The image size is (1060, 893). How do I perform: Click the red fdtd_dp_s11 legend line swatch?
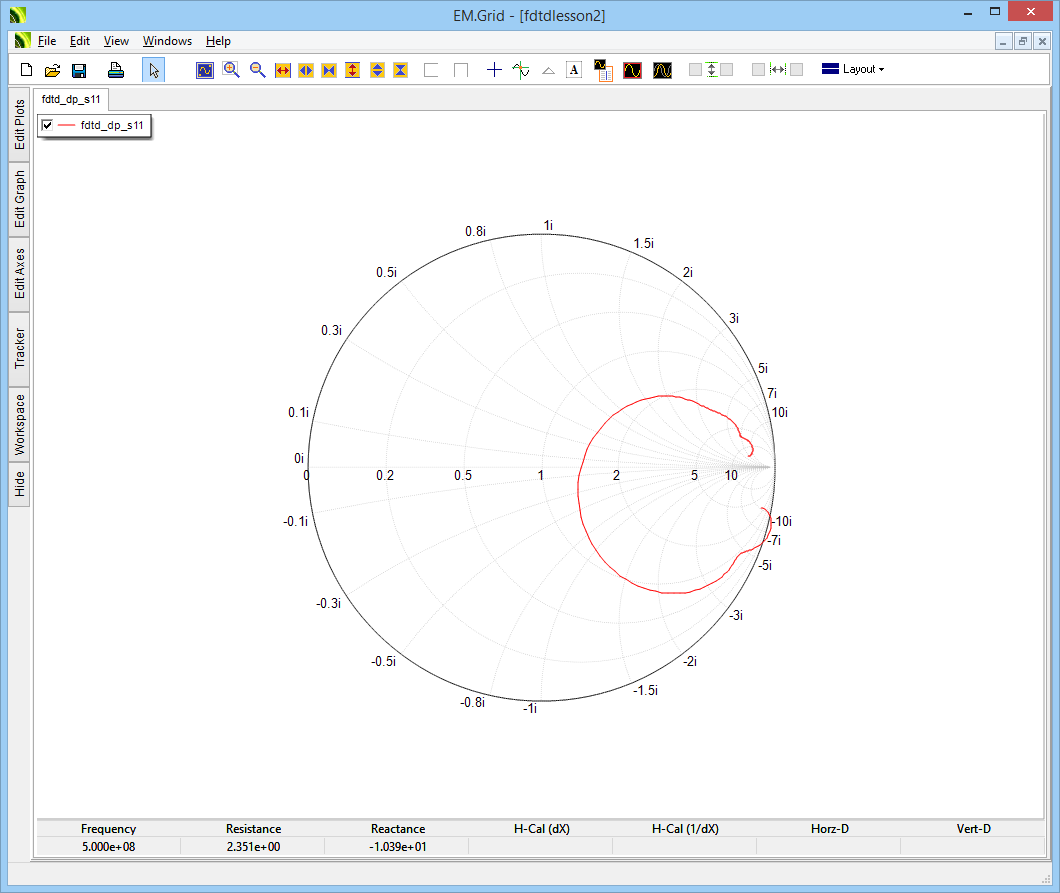tap(66, 126)
